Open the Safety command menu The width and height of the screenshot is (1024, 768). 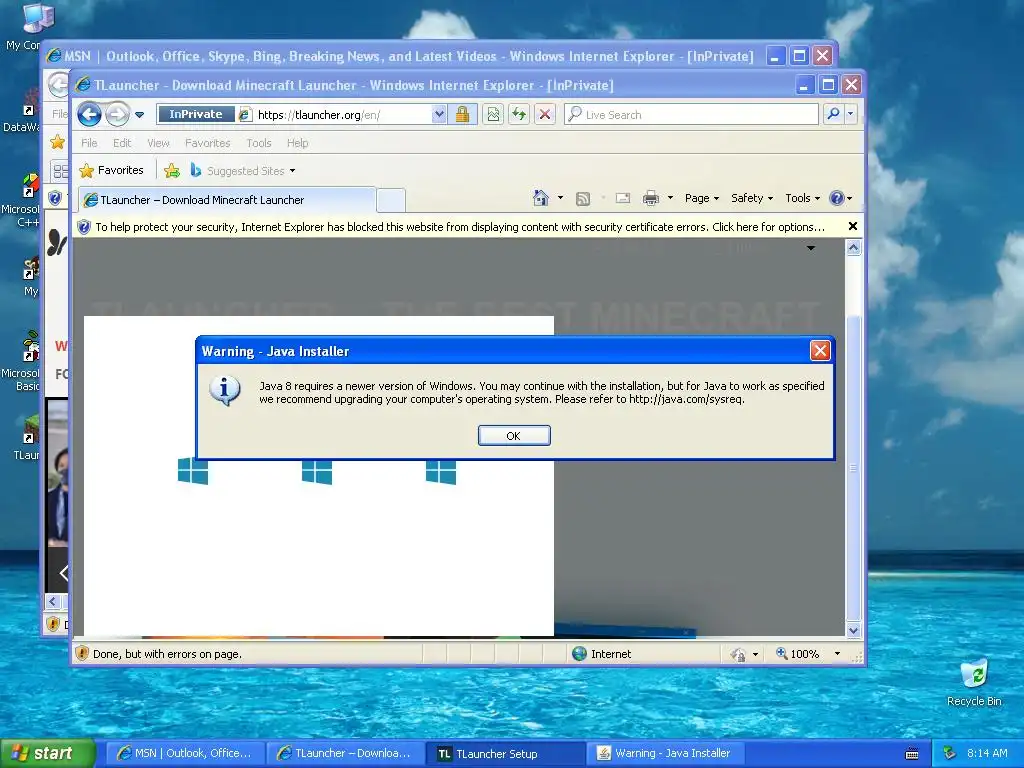pos(752,198)
